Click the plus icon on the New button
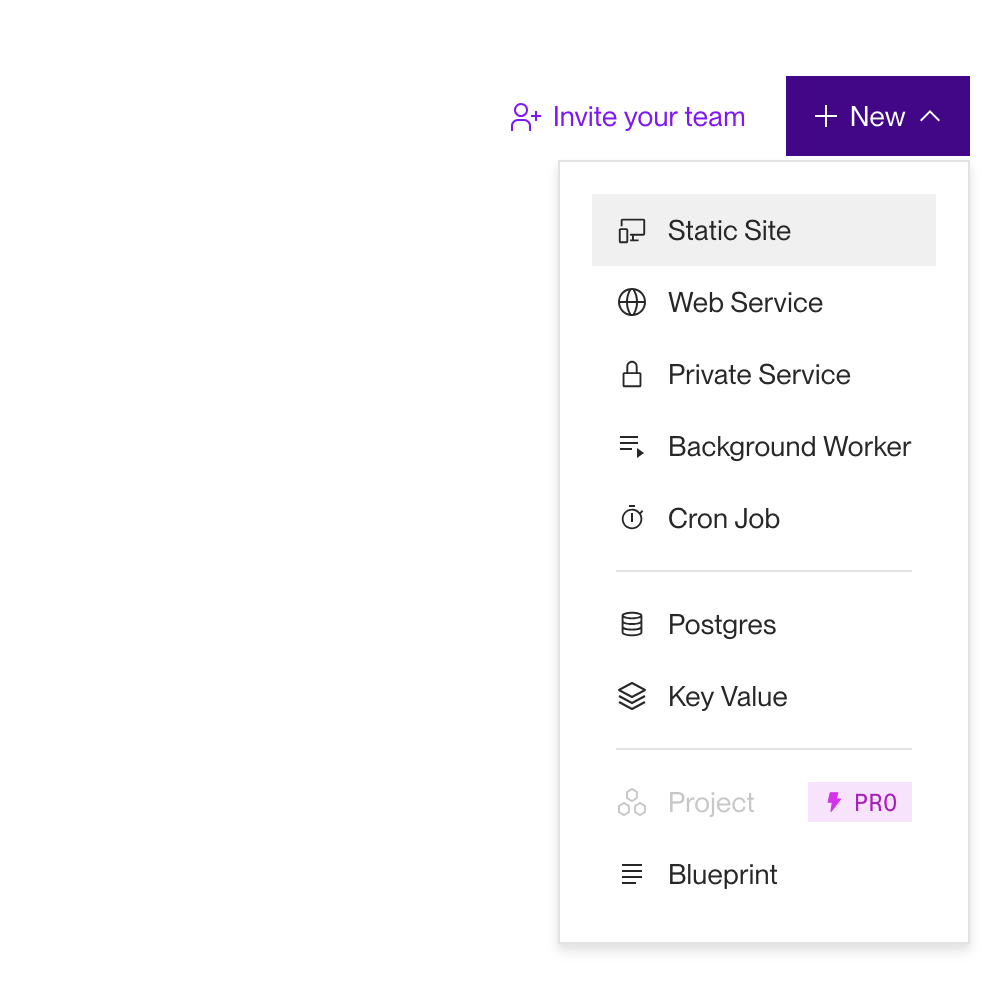1008x990 pixels. click(x=825, y=116)
